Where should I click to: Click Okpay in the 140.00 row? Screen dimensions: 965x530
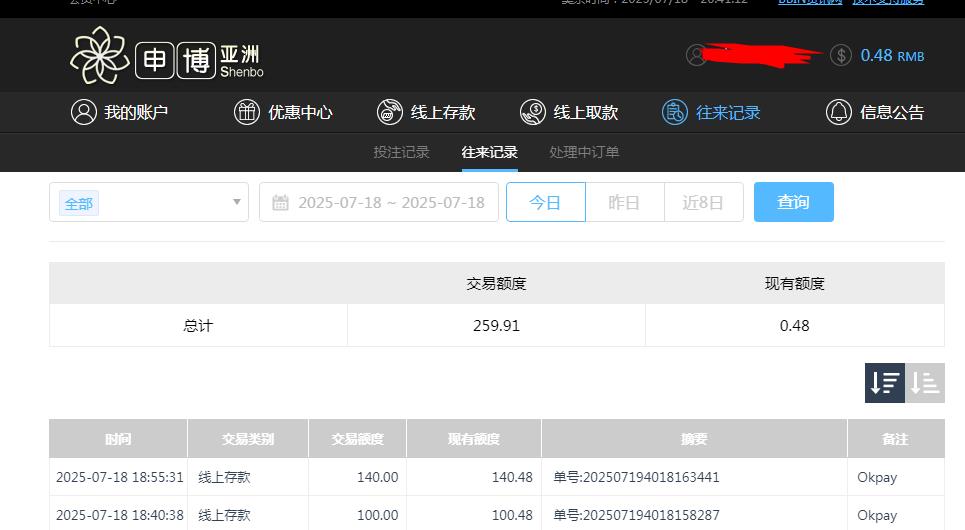[x=877, y=478]
